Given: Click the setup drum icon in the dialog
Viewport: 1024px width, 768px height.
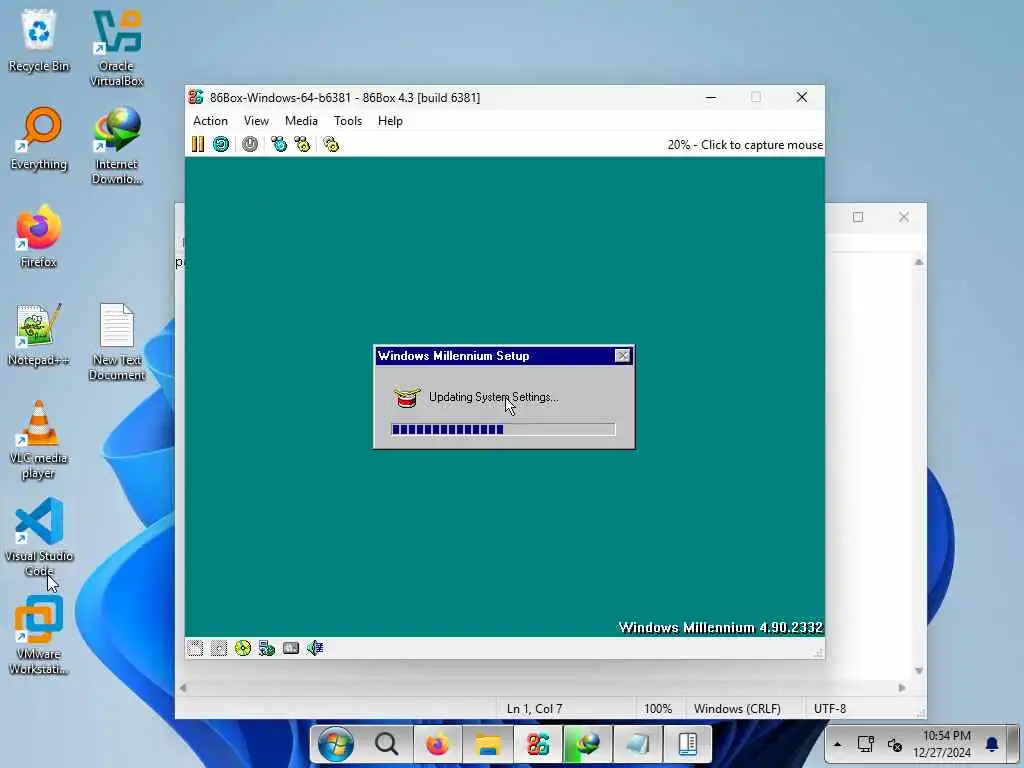Looking at the screenshot, I should tap(407, 397).
